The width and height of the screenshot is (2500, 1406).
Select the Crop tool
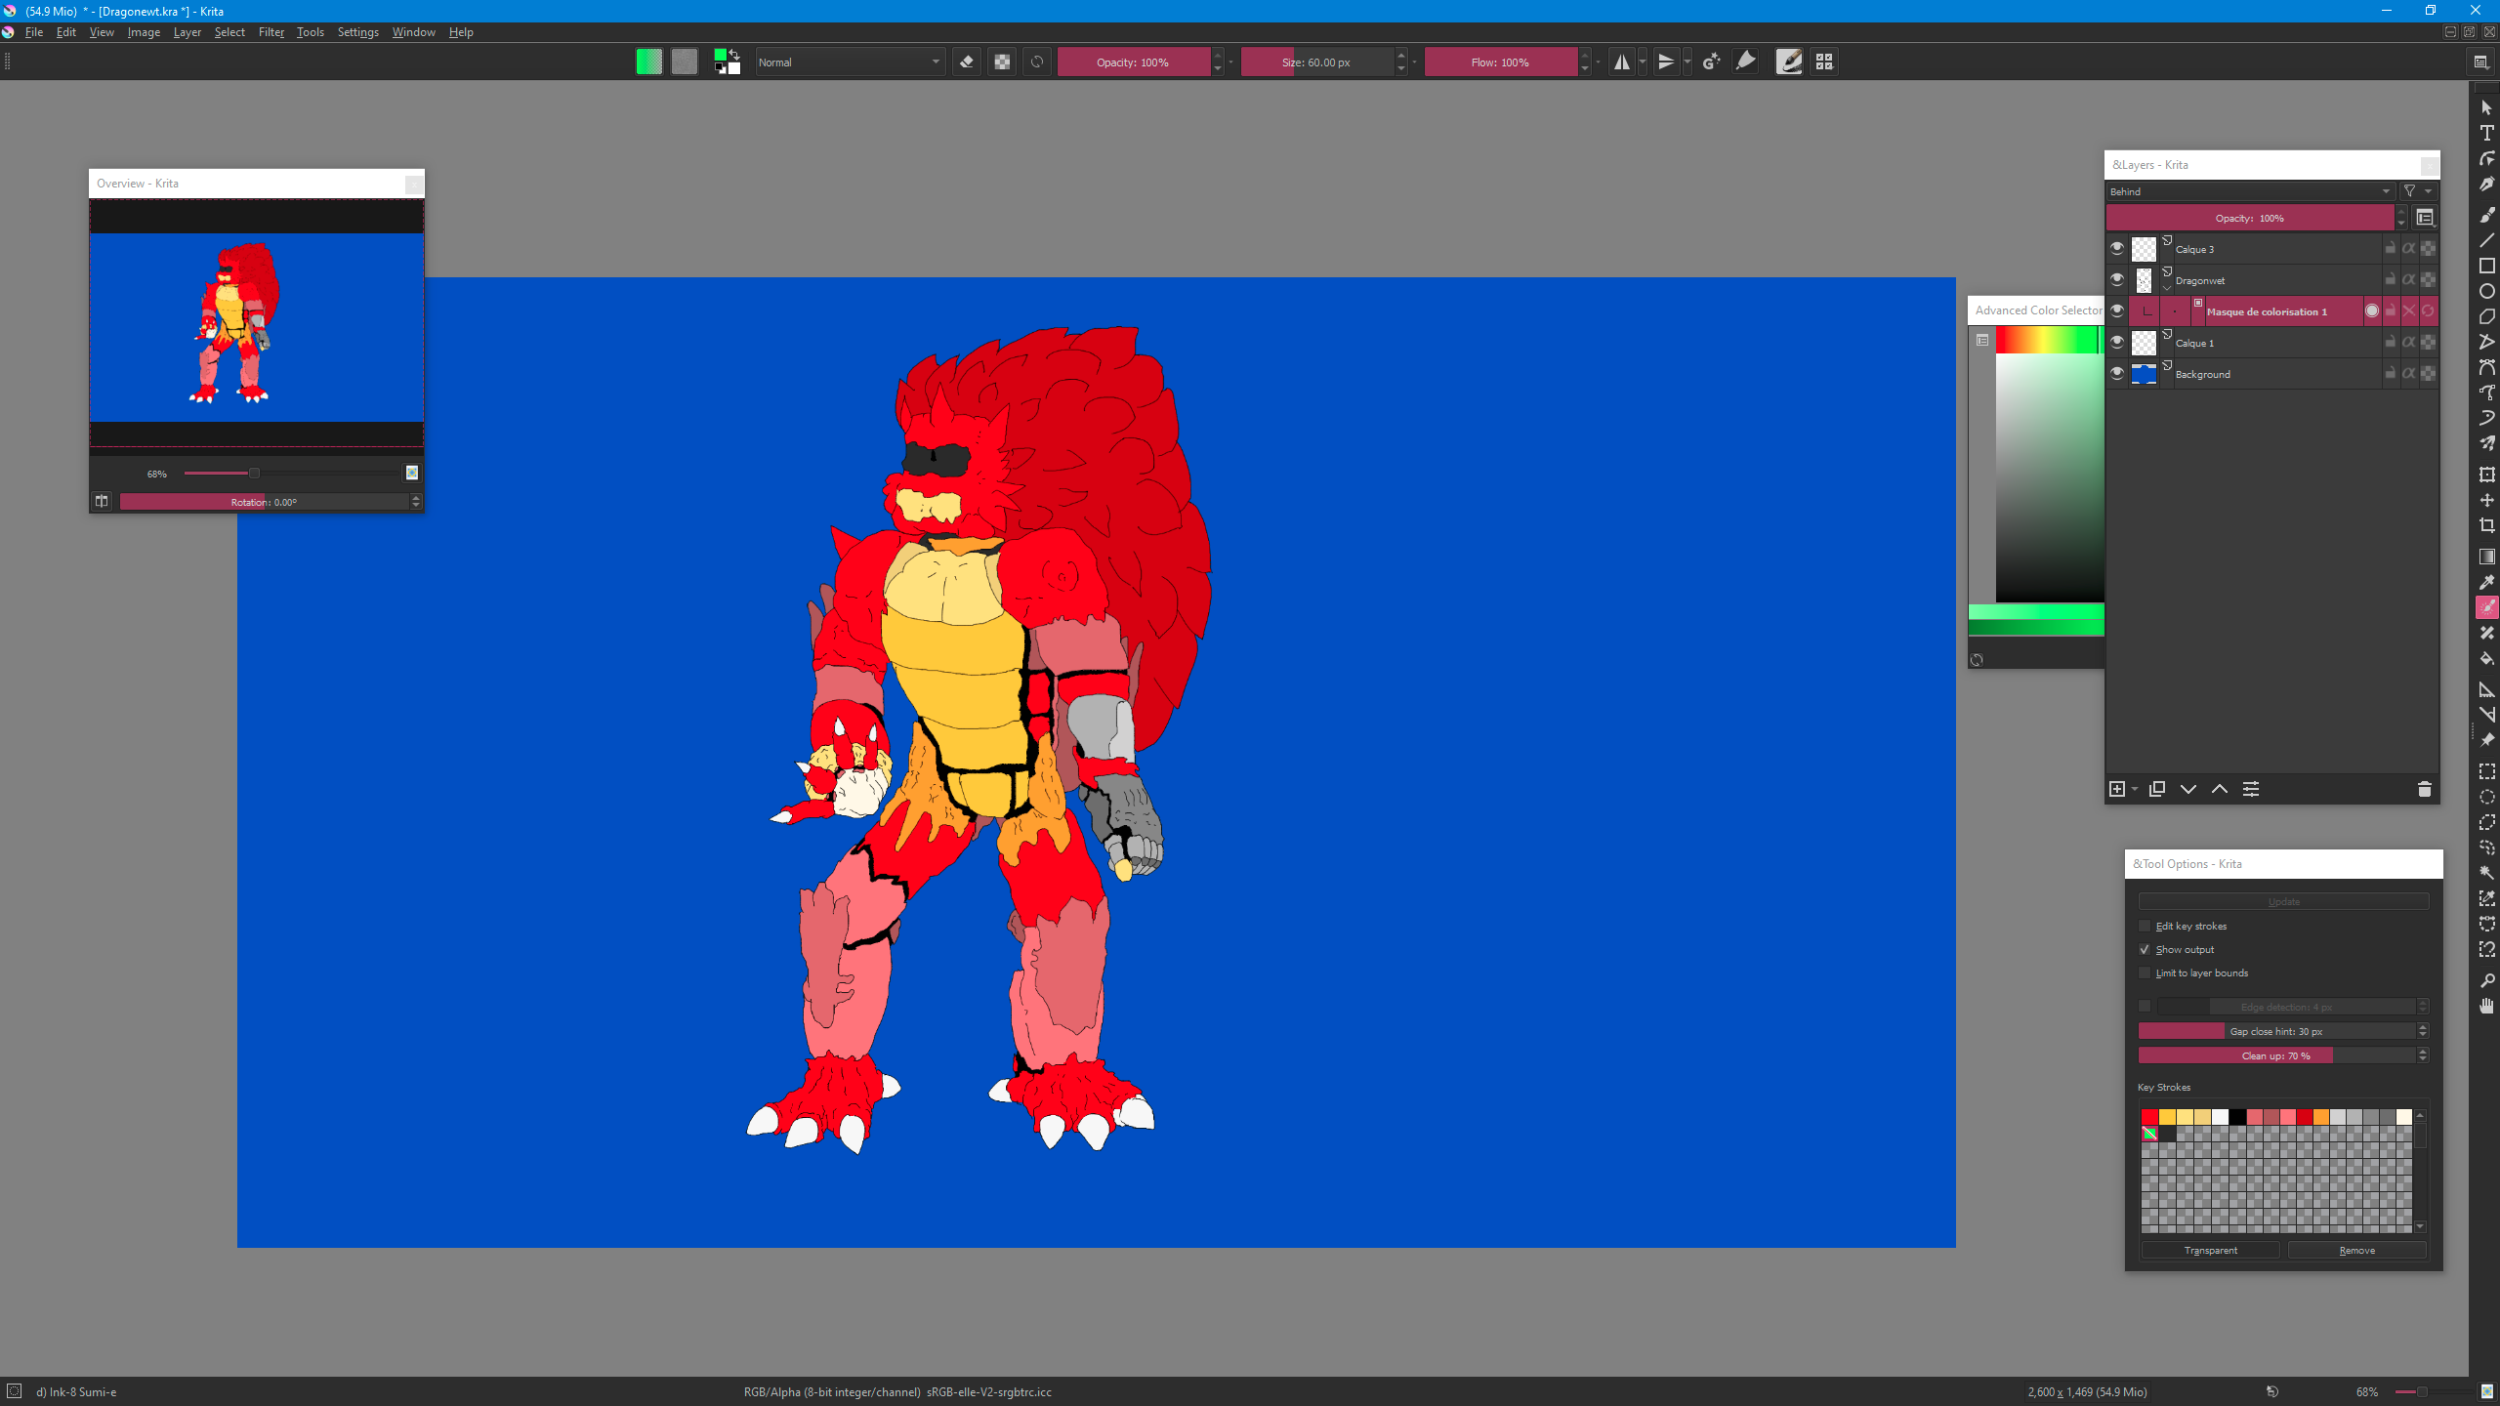point(2486,526)
